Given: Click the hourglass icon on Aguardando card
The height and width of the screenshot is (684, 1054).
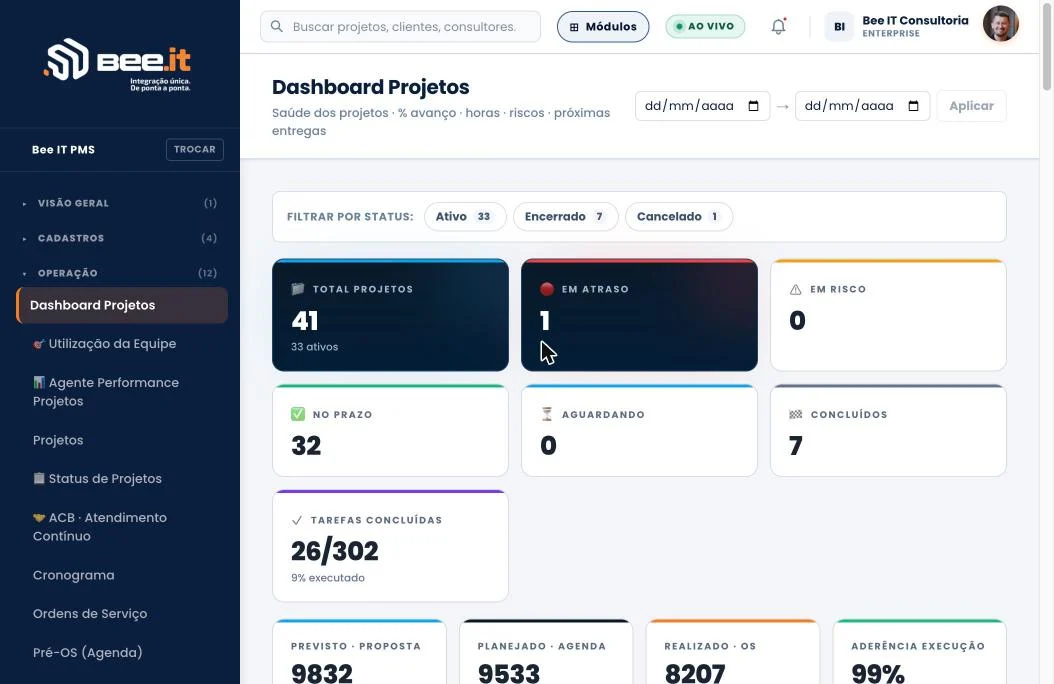Looking at the screenshot, I should [x=547, y=414].
